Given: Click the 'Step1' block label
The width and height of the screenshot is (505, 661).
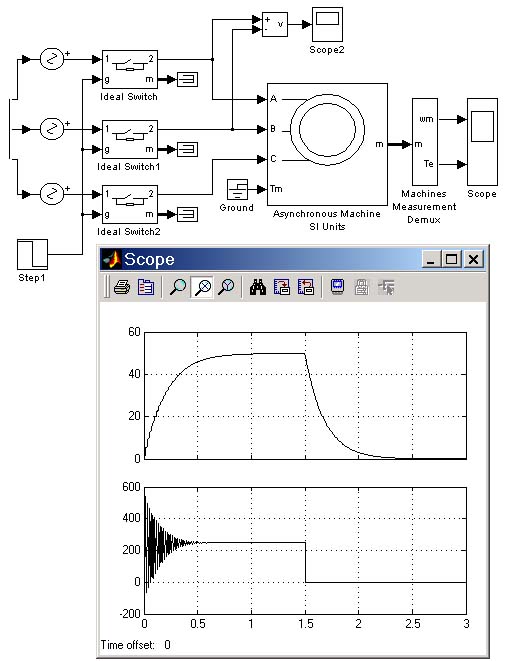Looking at the screenshot, I should [32, 278].
